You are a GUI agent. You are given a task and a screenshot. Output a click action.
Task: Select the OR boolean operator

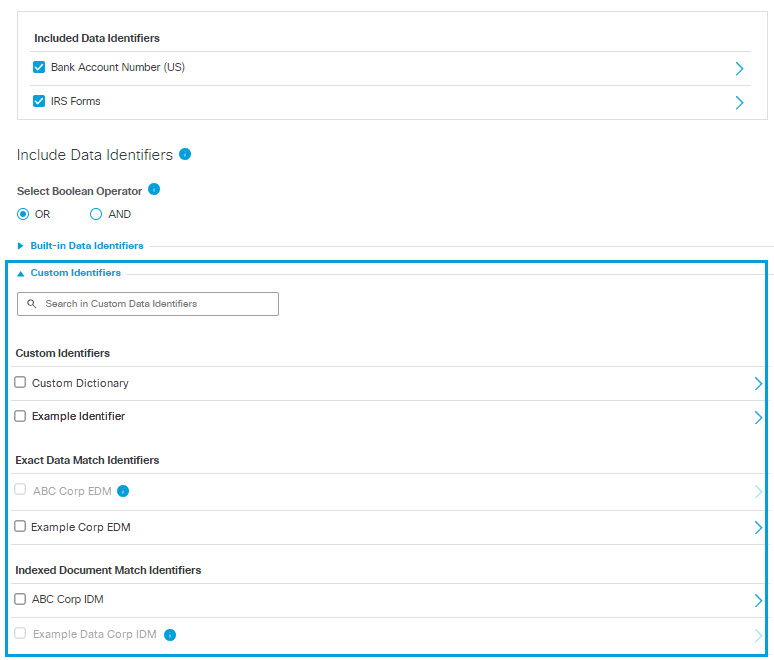point(23,214)
